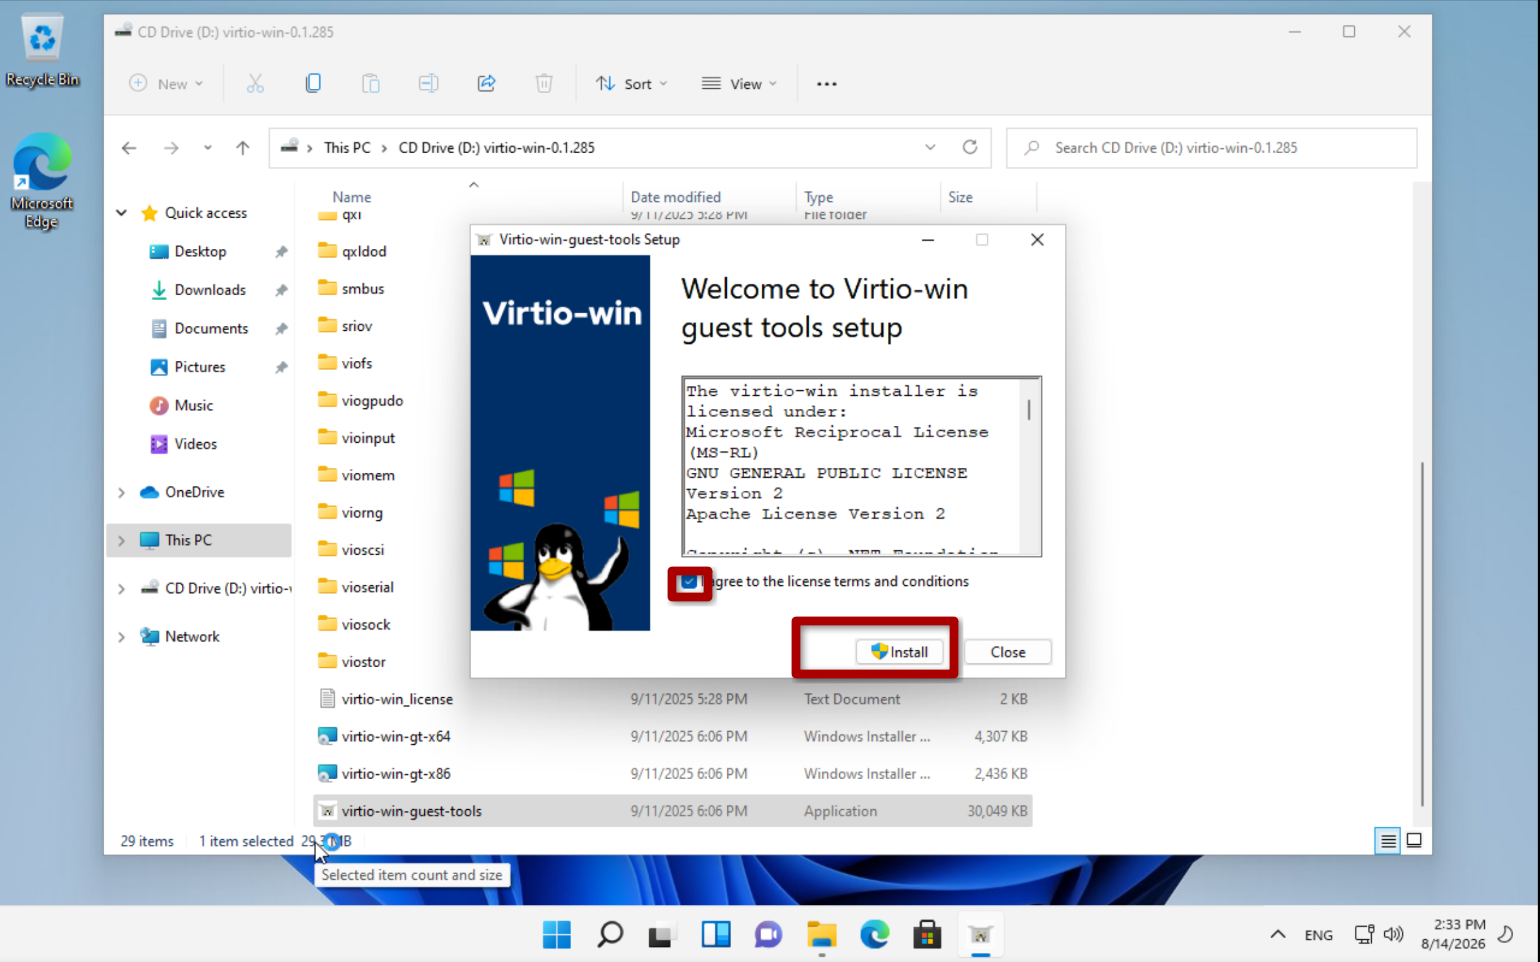Click the CD Drive (D:) address breadcrumb
This screenshot has width=1540, height=962.
(496, 148)
